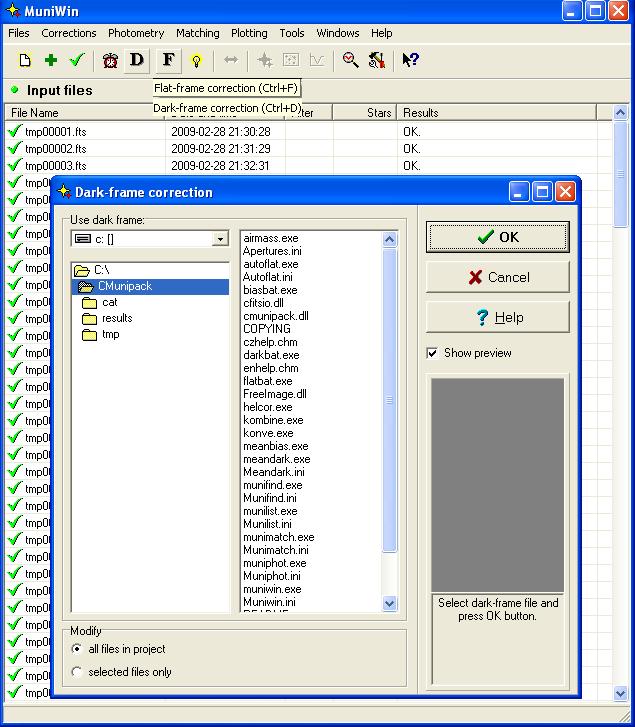Click the magnifying glass toolbar icon
Screen dimensions: 635x727
[x=350, y=61]
